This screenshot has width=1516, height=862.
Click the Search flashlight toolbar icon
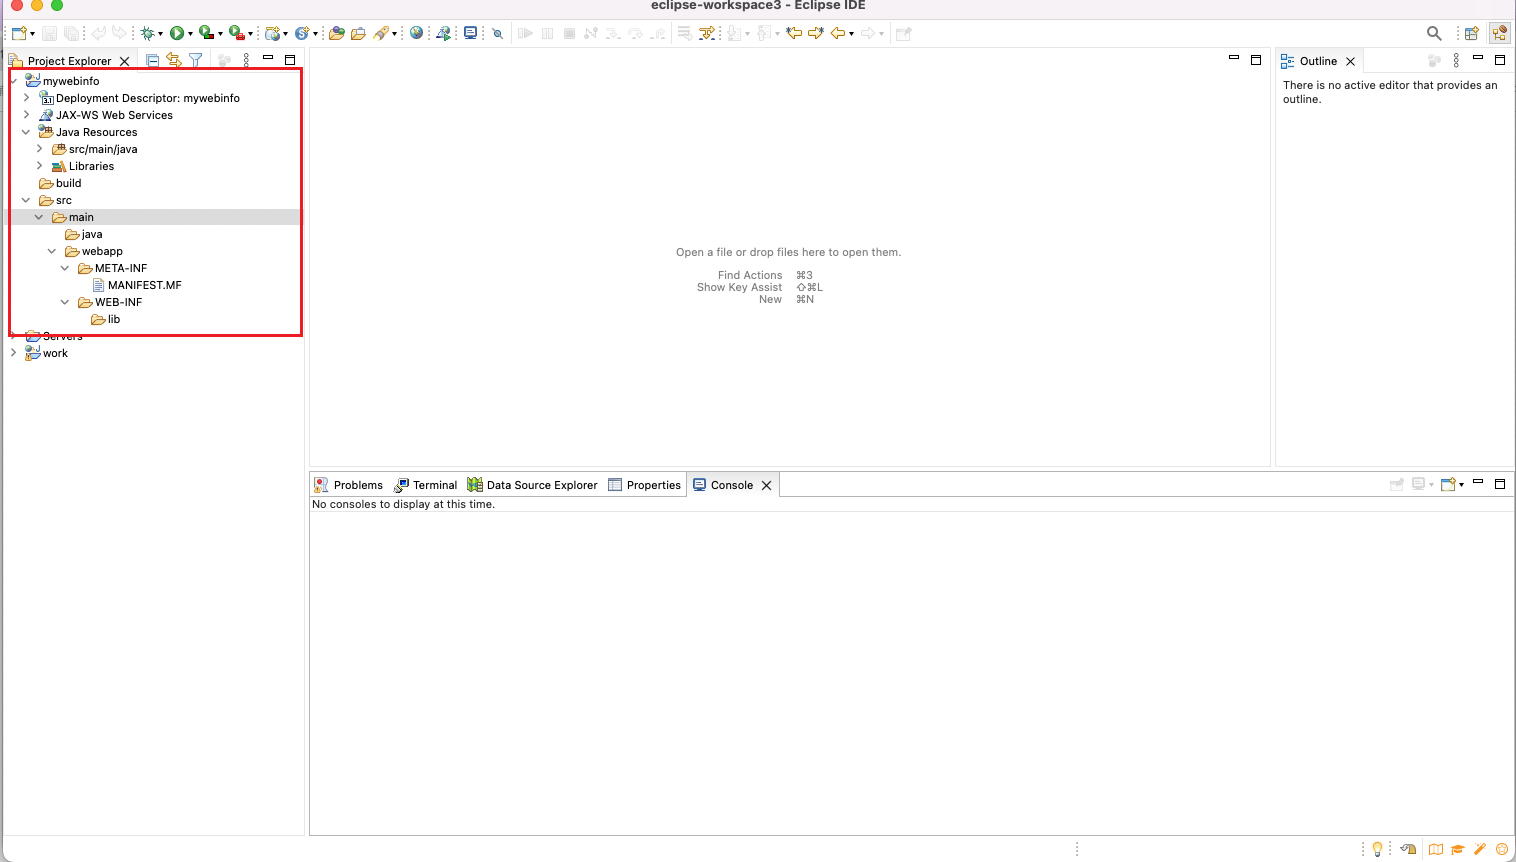[x=381, y=33]
